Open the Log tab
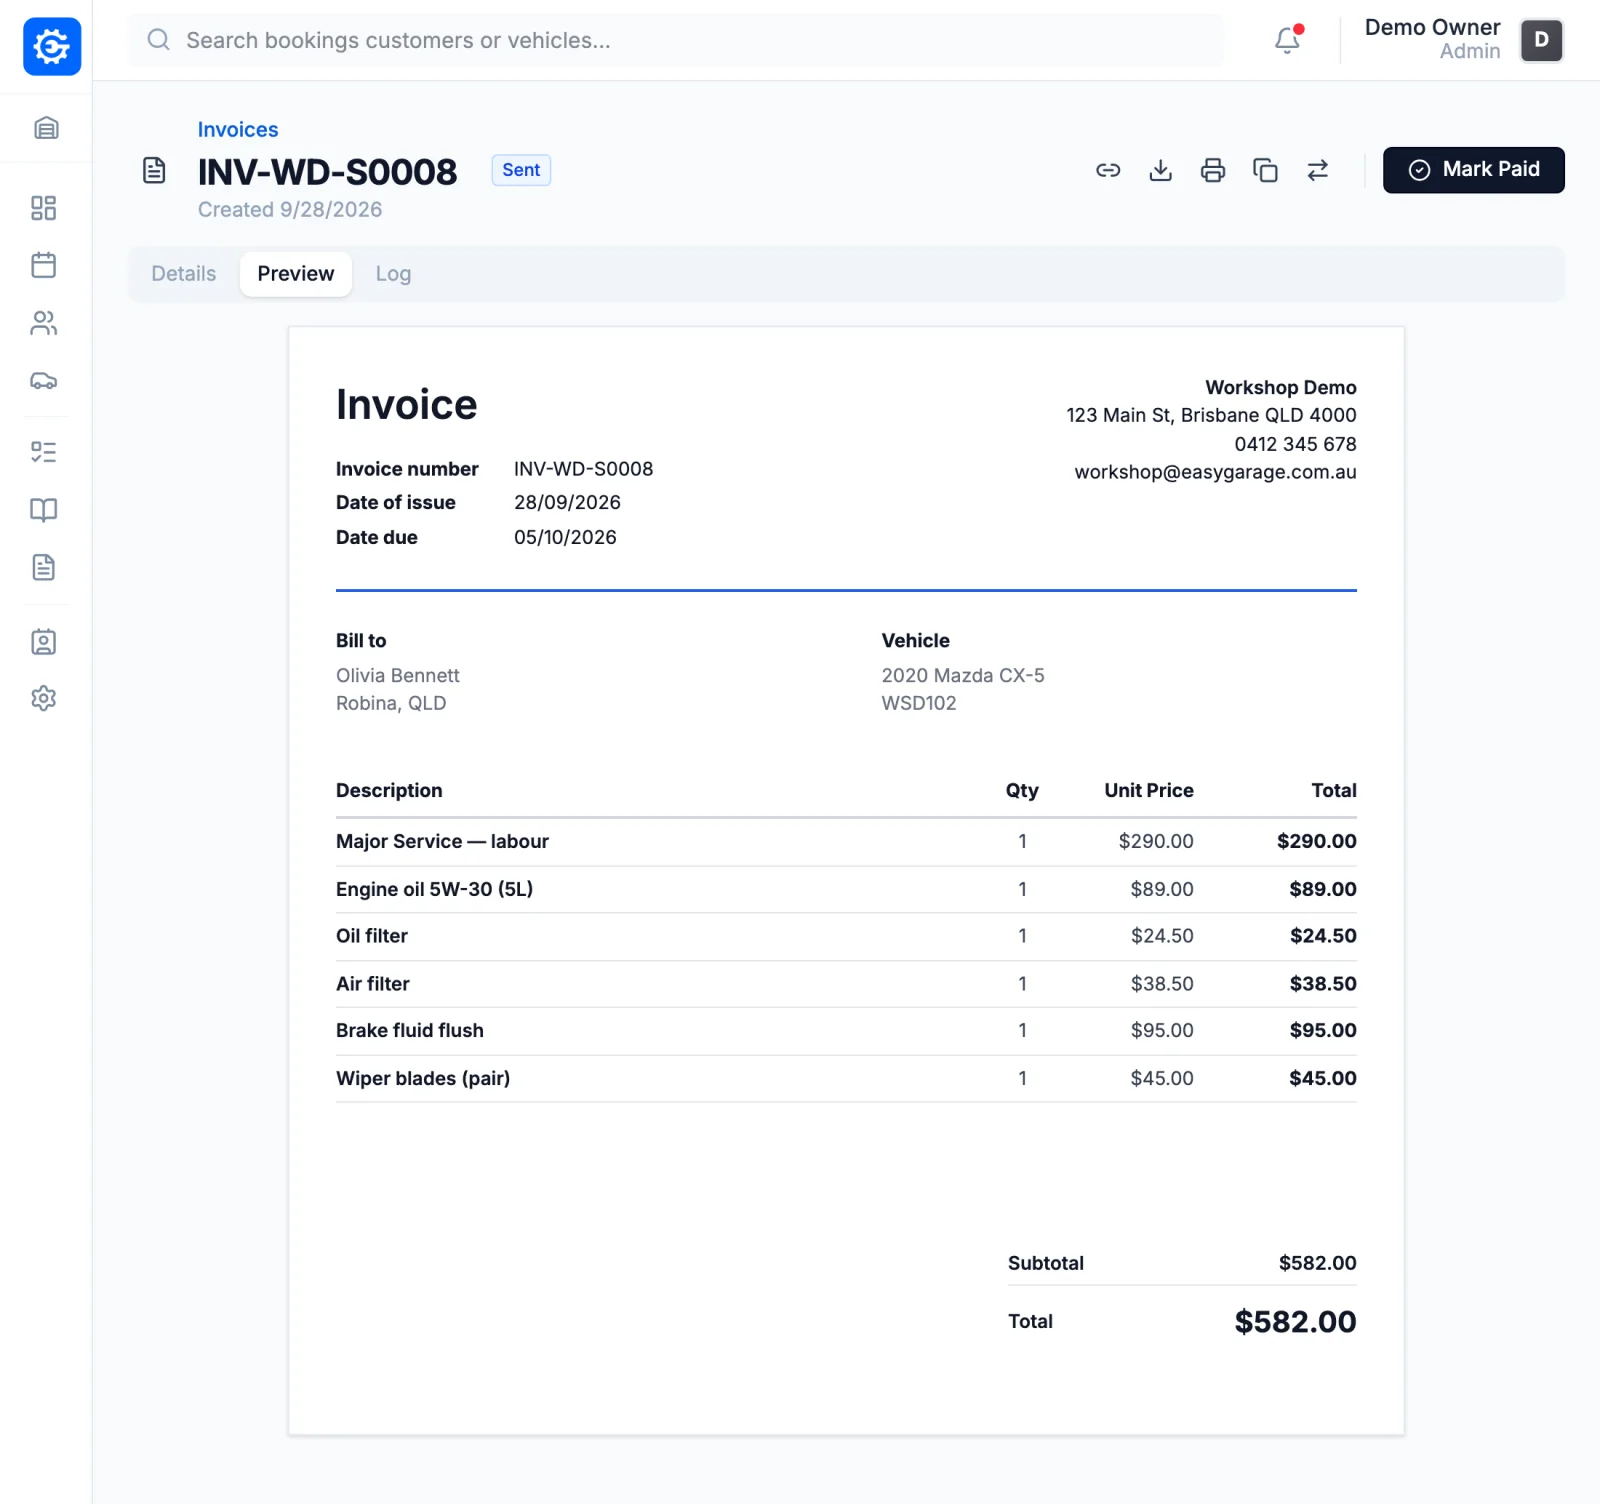This screenshot has width=1600, height=1504. (x=393, y=274)
